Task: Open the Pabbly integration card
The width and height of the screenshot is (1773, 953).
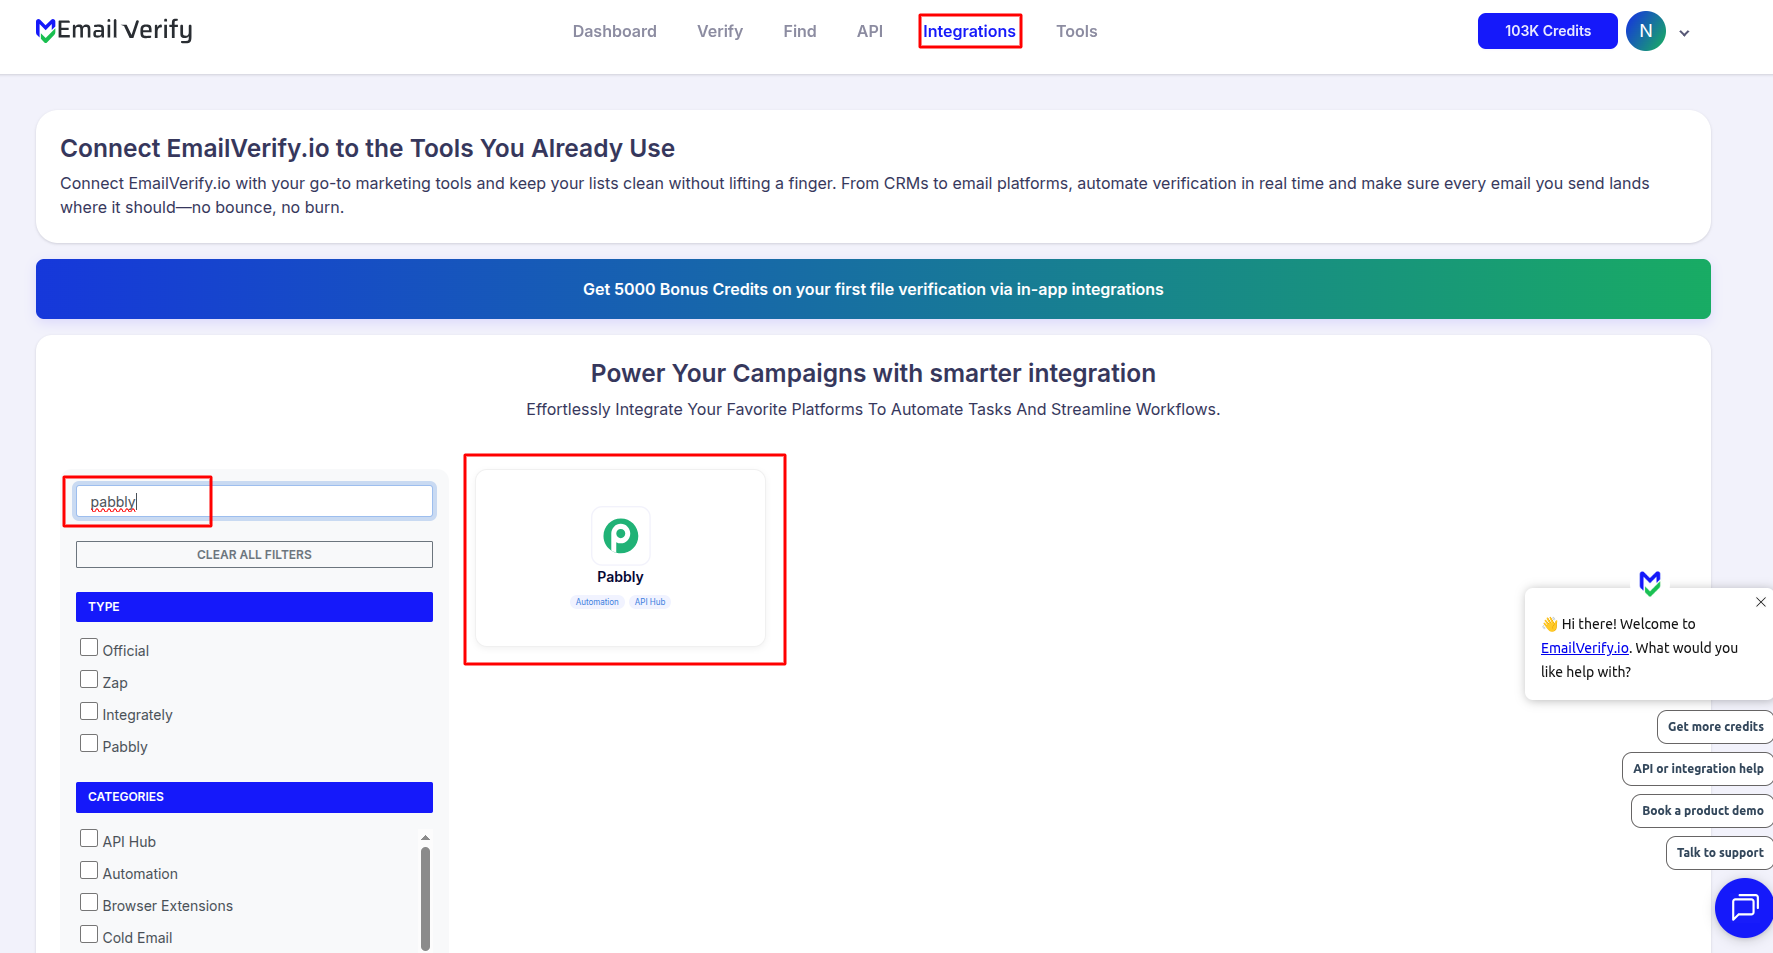Action: pyautogui.click(x=620, y=558)
